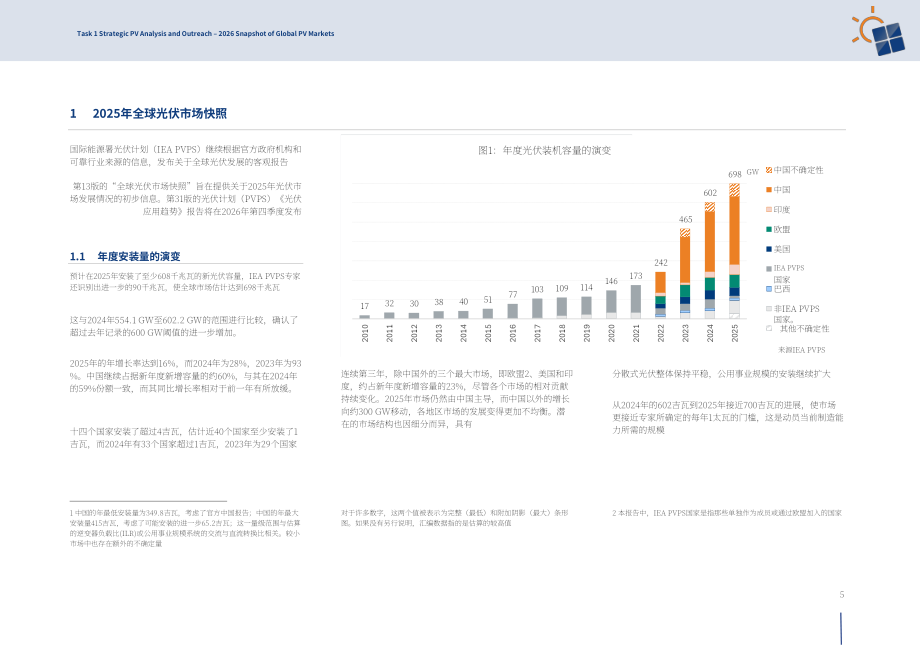Click the paragraph starting '预计在2025年安装了至少608千兆瓦'
The image size is (920, 651).
tap(185, 282)
